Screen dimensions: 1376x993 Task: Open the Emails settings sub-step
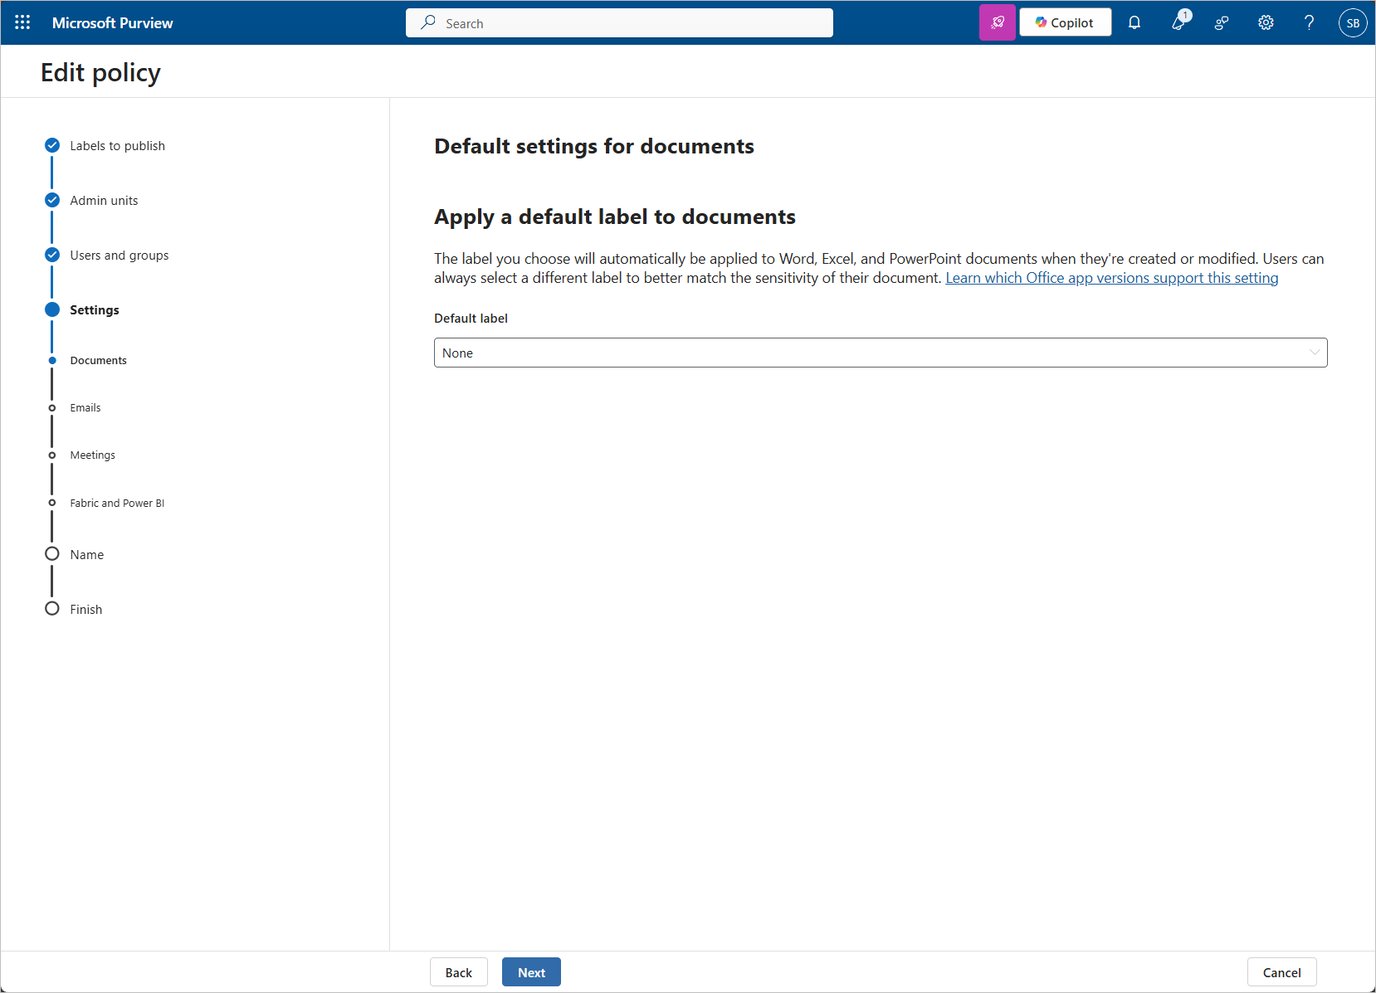tap(85, 408)
